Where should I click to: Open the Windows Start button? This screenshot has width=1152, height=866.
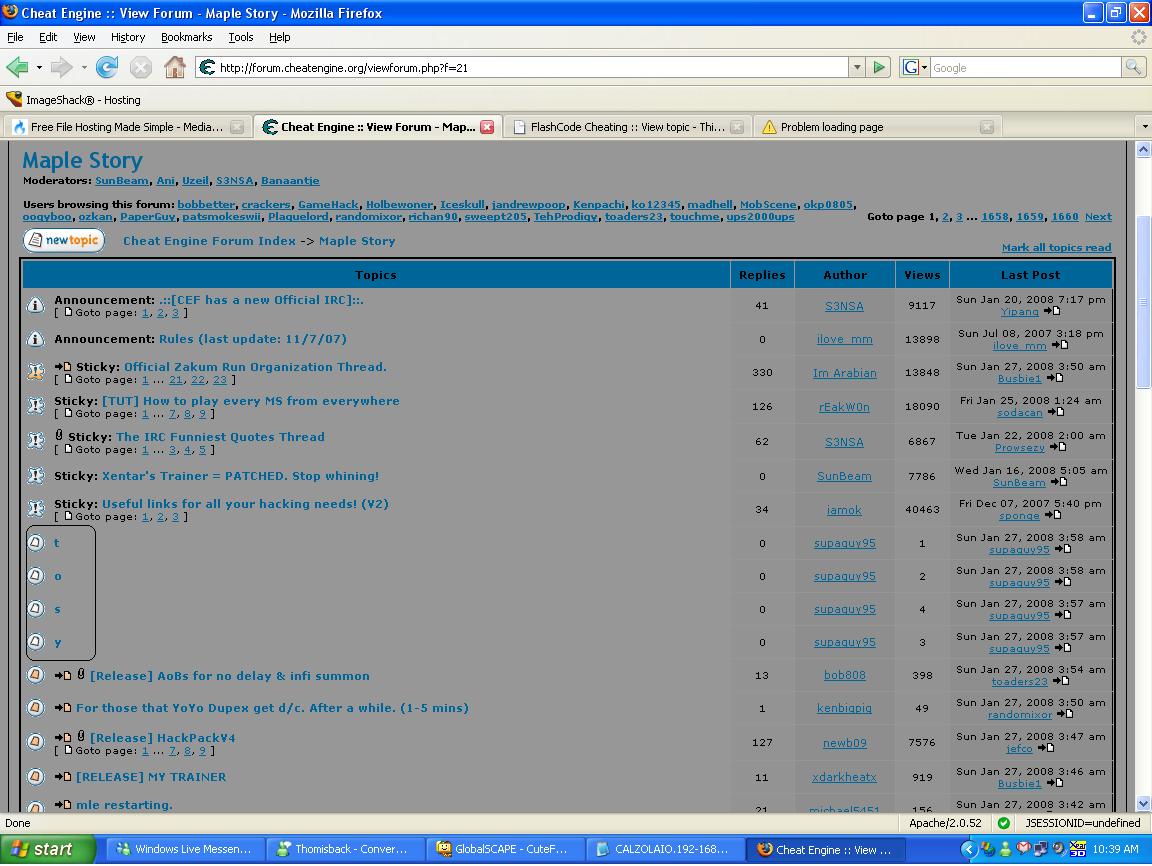tap(48, 849)
